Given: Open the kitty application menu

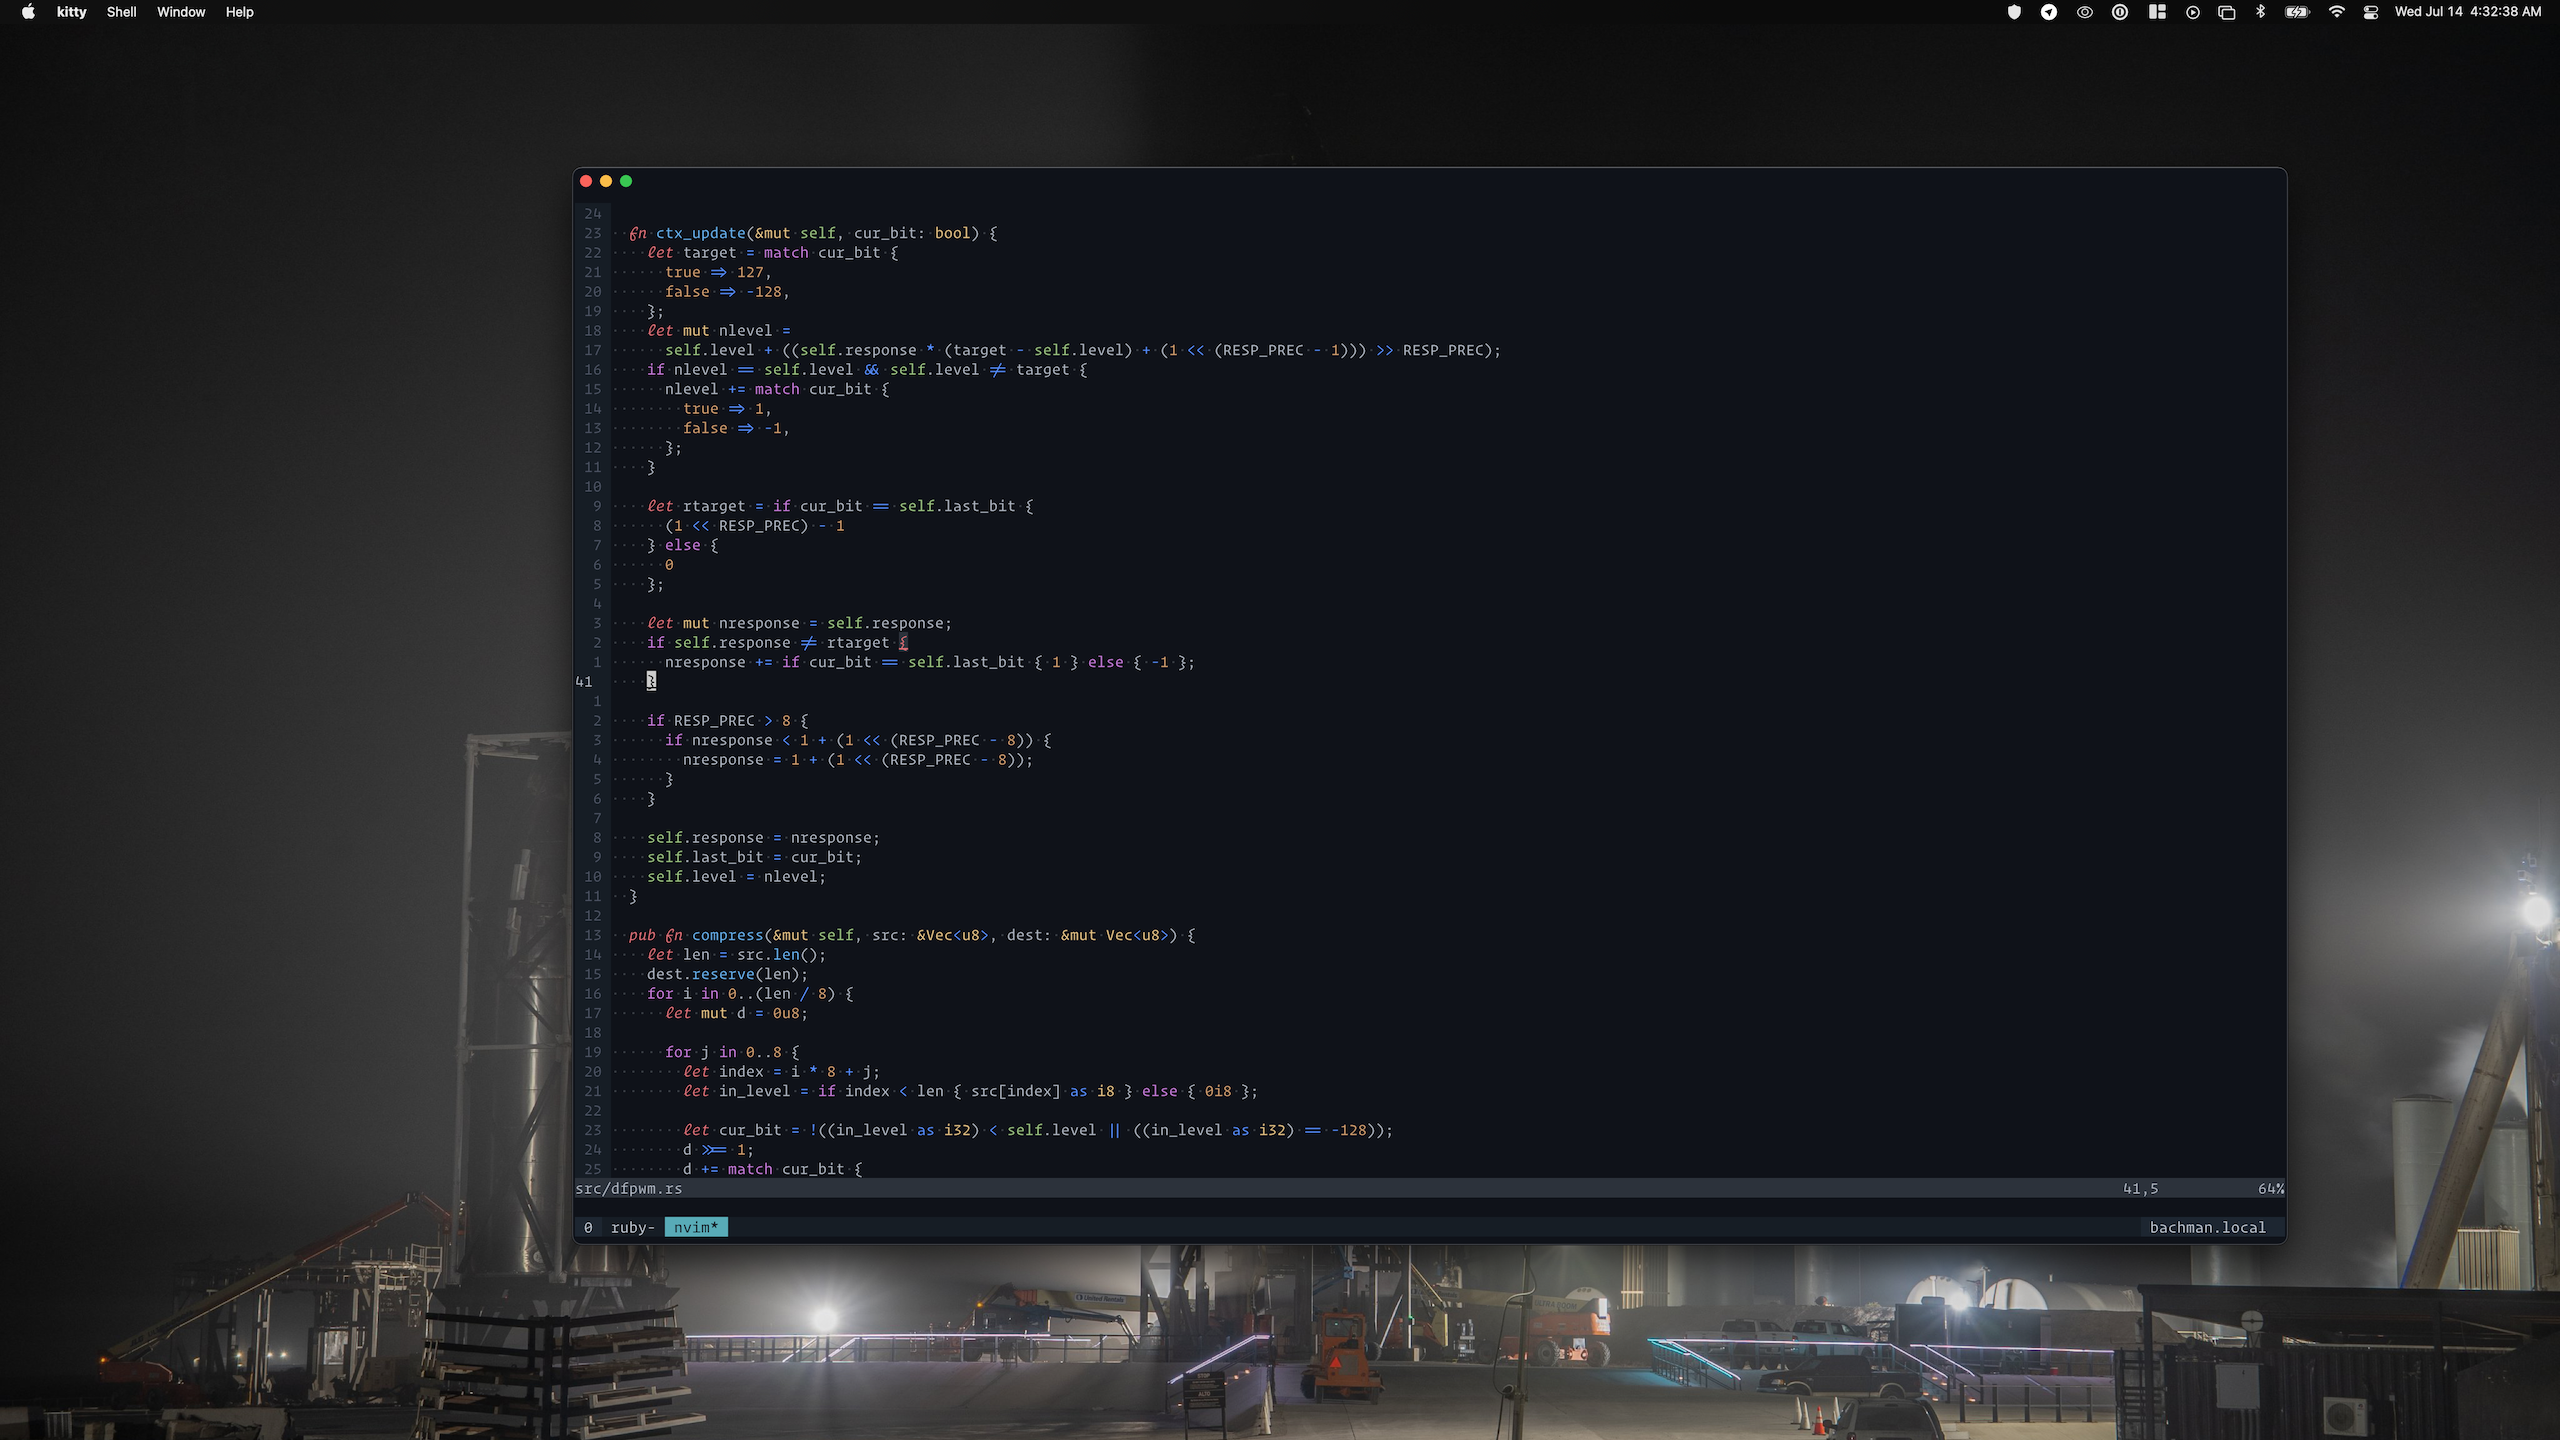Looking at the screenshot, I should 71,12.
